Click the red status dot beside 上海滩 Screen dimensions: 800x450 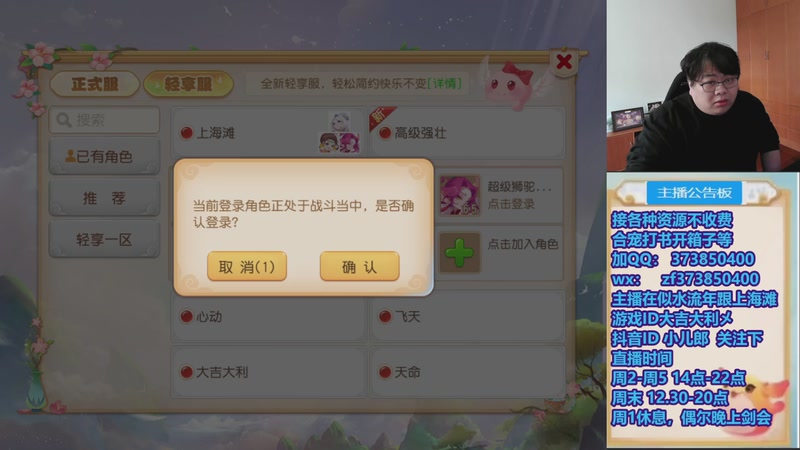[x=186, y=133]
